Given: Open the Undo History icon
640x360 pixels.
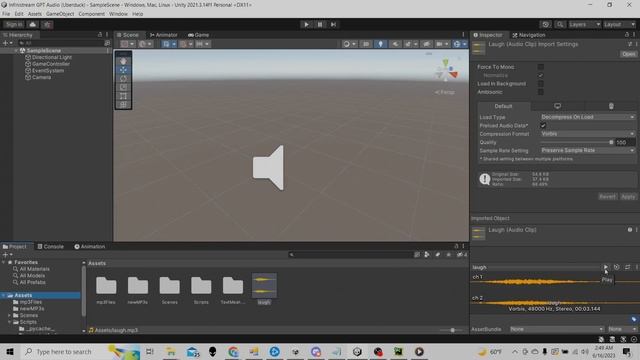Looking at the screenshot, I should click(546, 24).
